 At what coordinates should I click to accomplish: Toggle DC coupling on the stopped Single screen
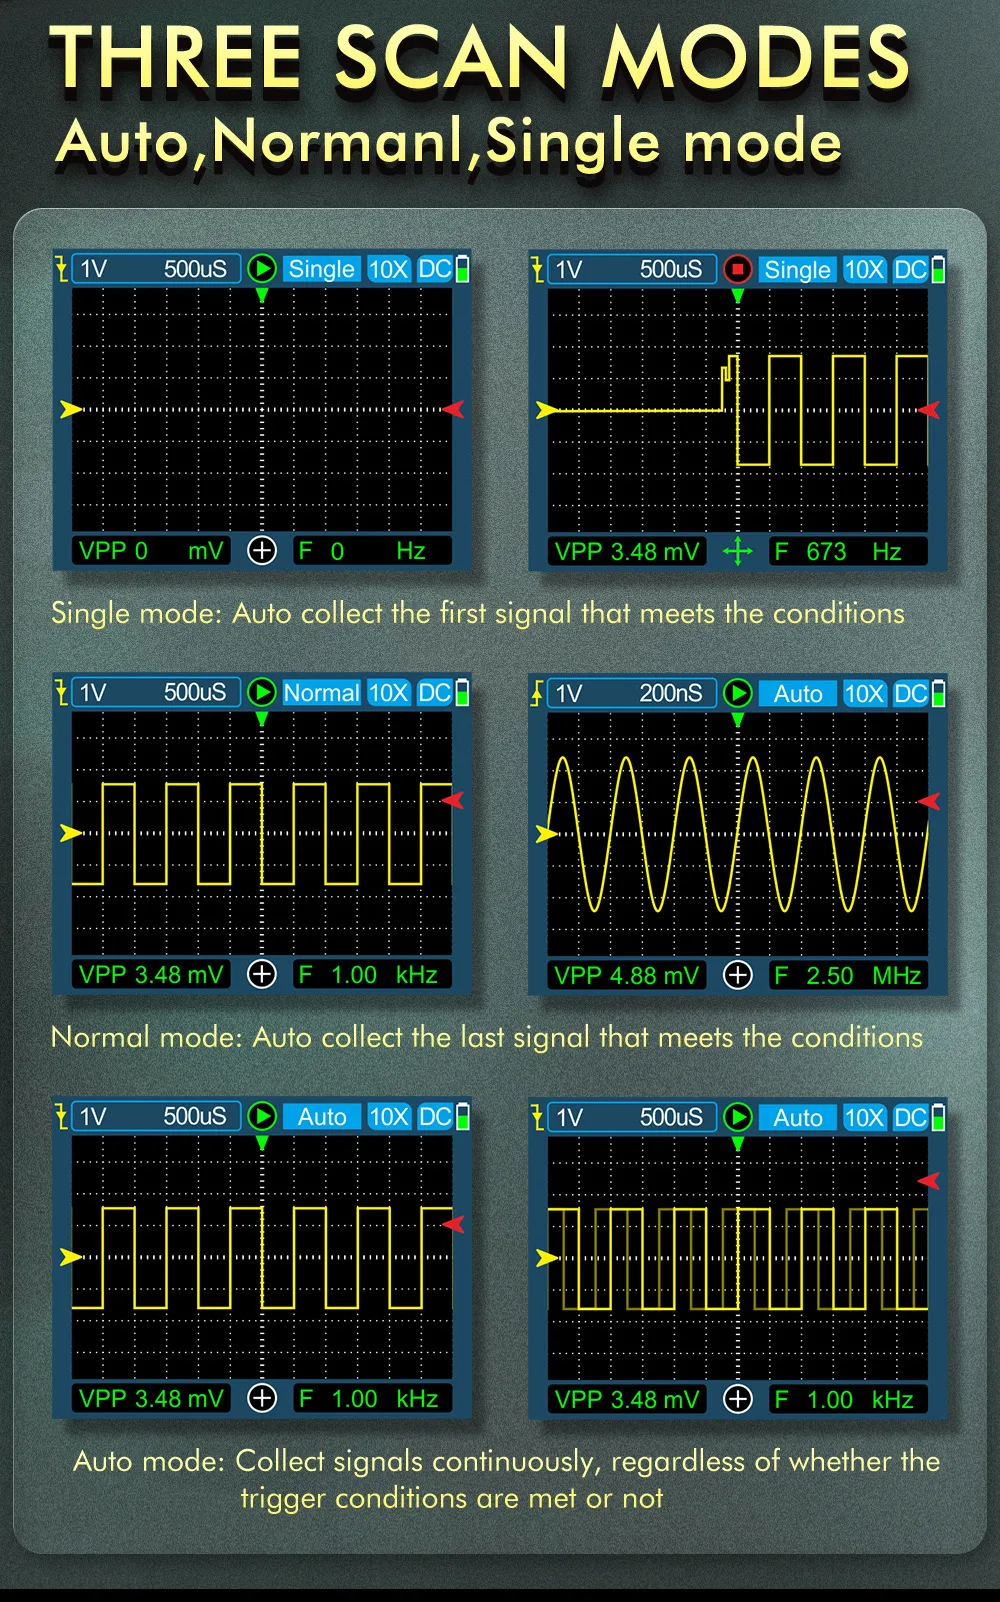click(x=910, y=269)
